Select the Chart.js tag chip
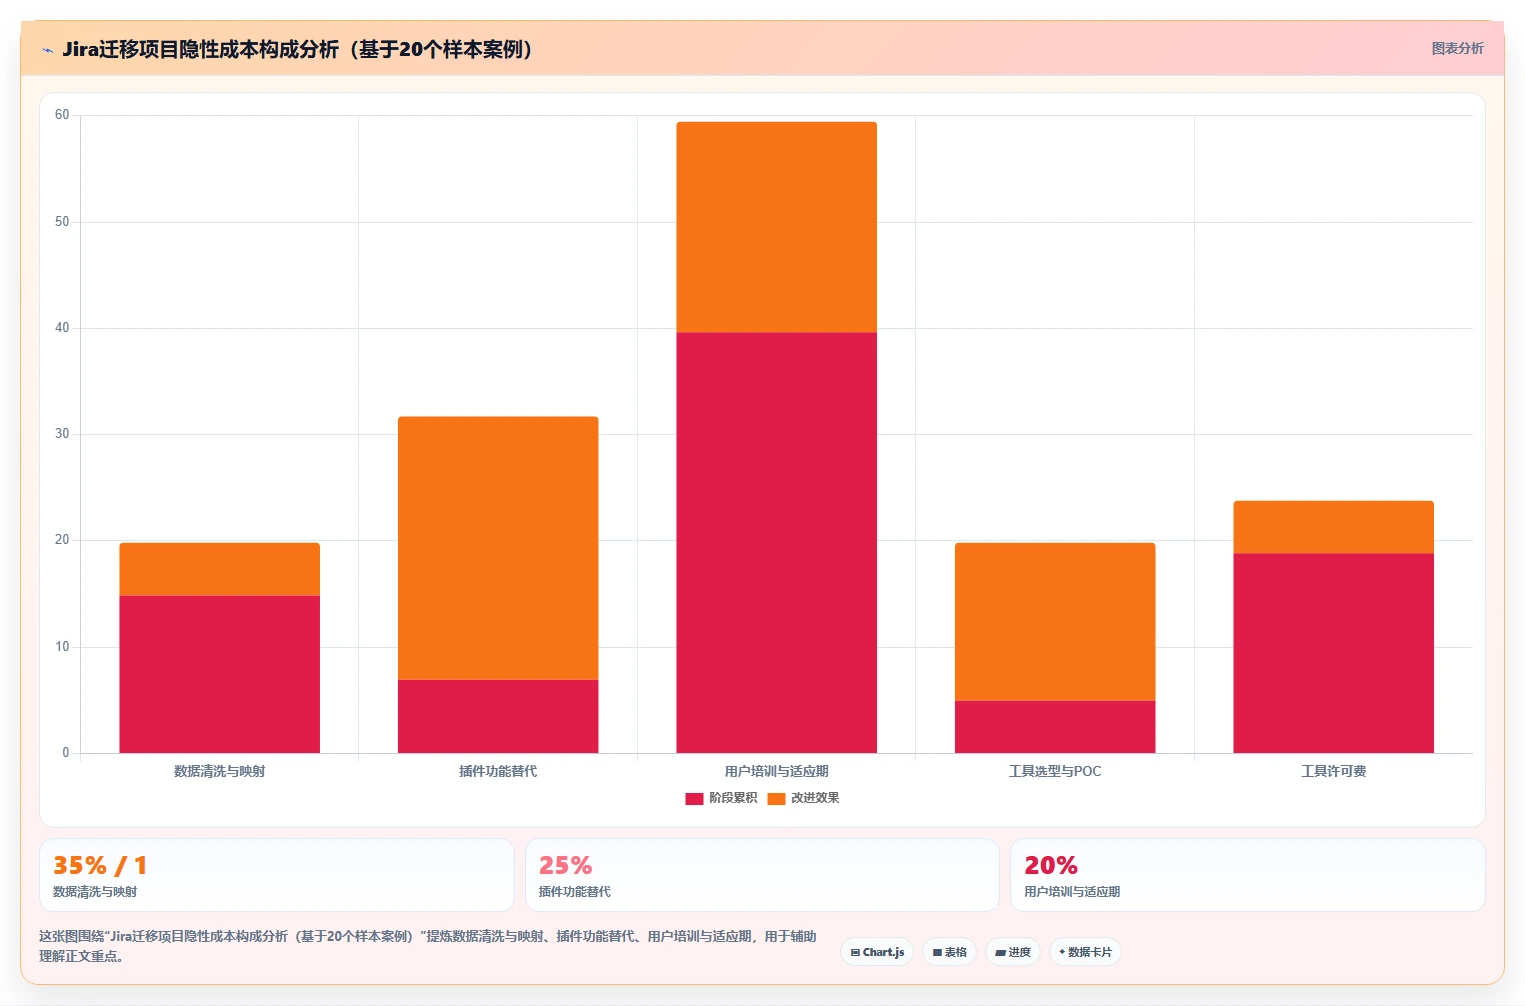The width and height of the screenshot is (1525, 1006). (877, 952)
